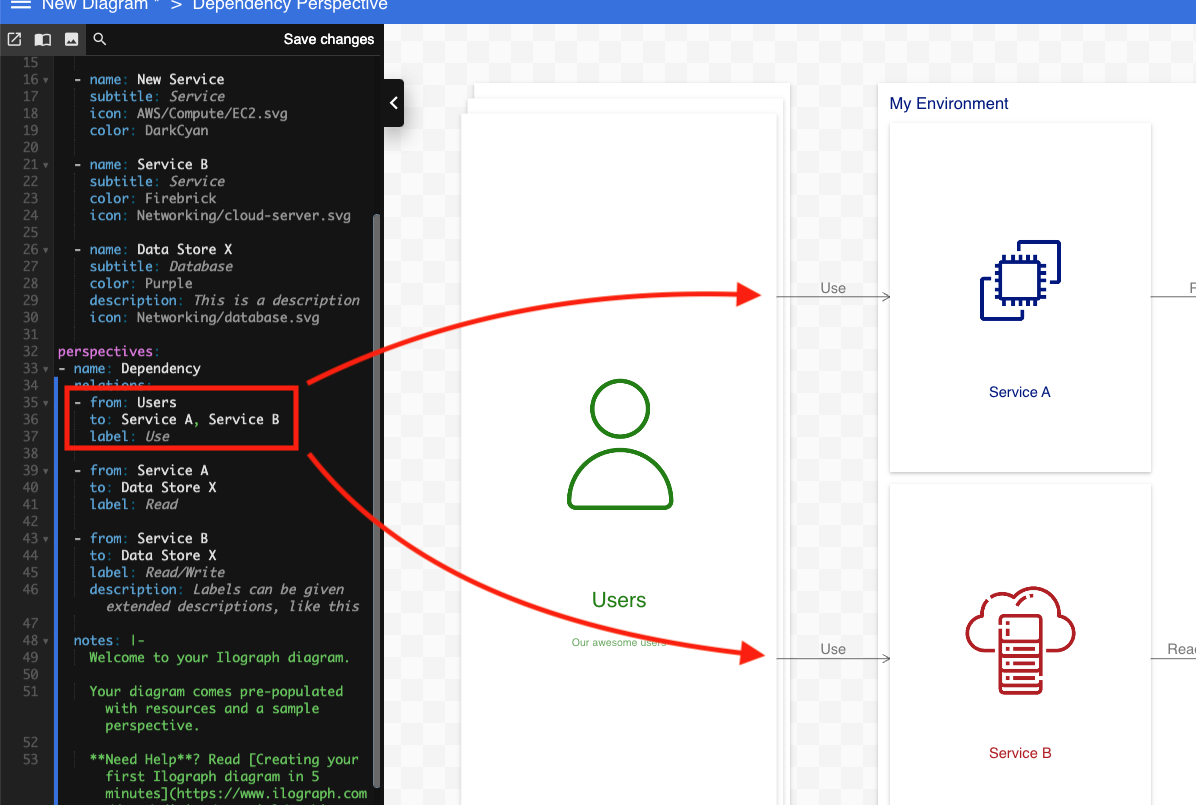
Task: Click the New Diagram breadcrumb label
Action: 97,6
